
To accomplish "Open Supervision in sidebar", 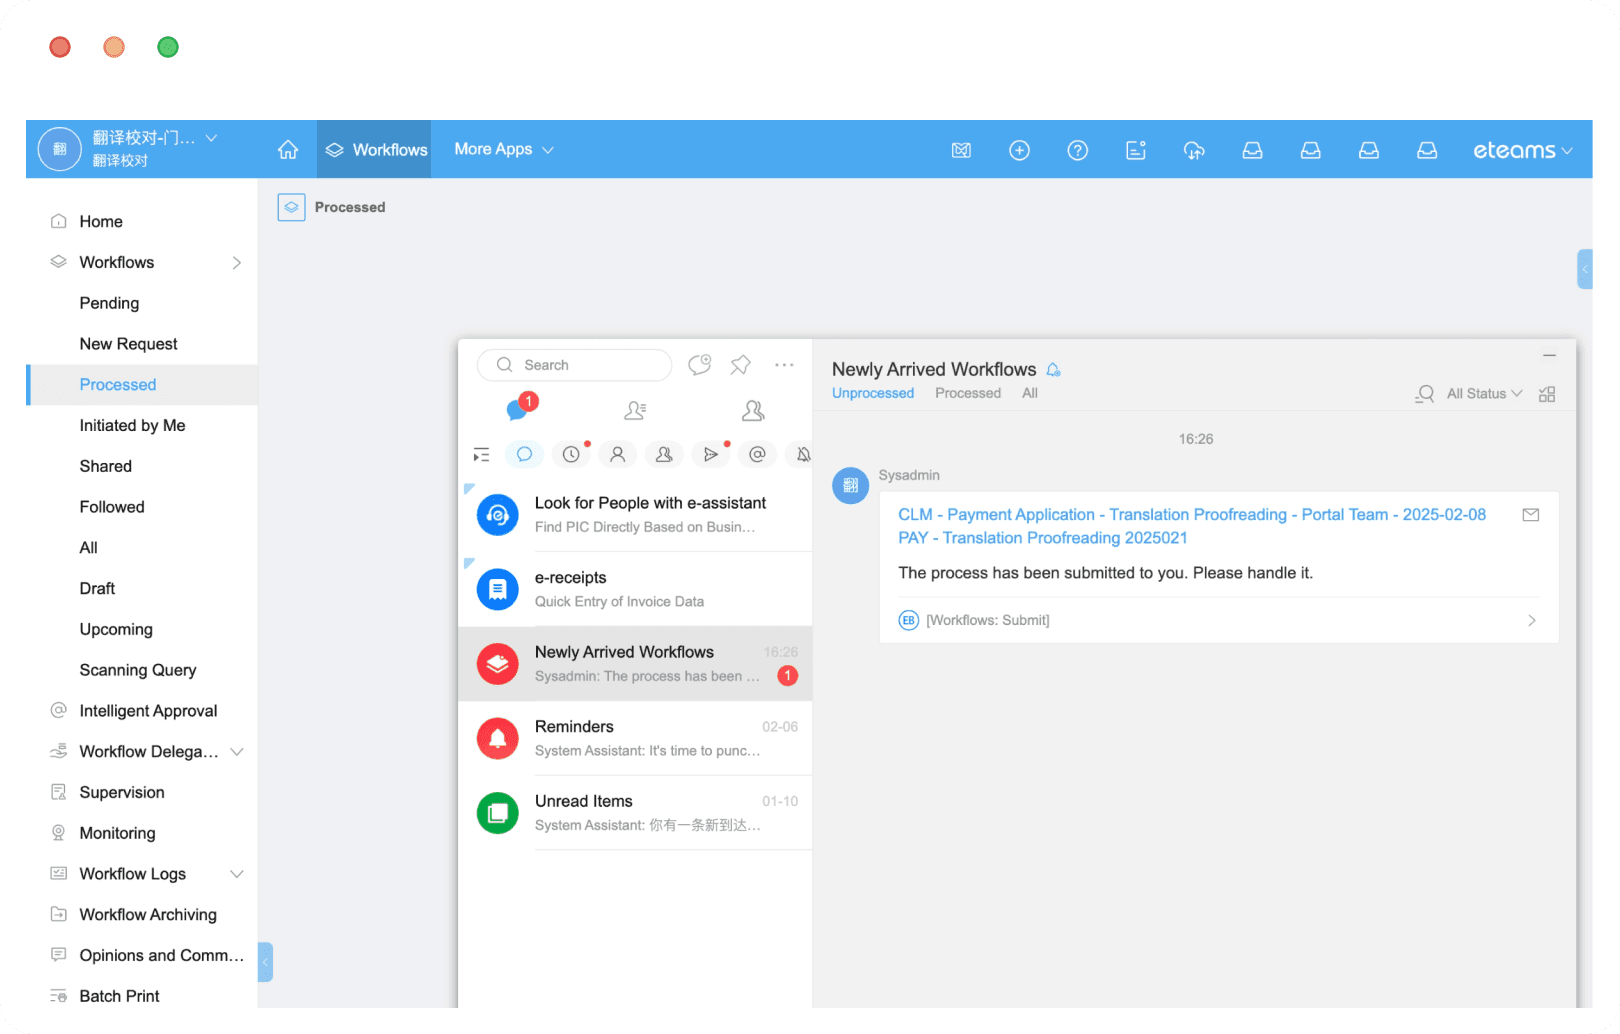I will pos(122,793).
